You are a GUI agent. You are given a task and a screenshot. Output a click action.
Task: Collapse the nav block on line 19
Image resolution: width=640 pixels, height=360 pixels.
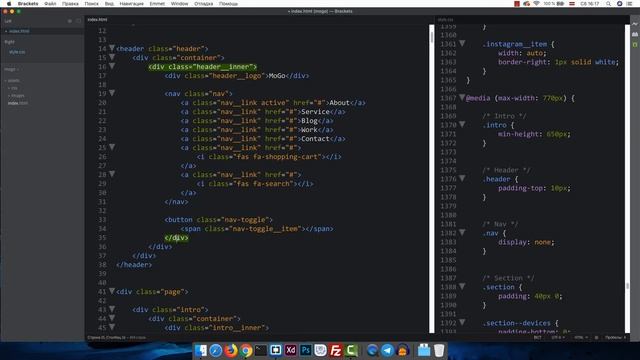coord(112,93)
